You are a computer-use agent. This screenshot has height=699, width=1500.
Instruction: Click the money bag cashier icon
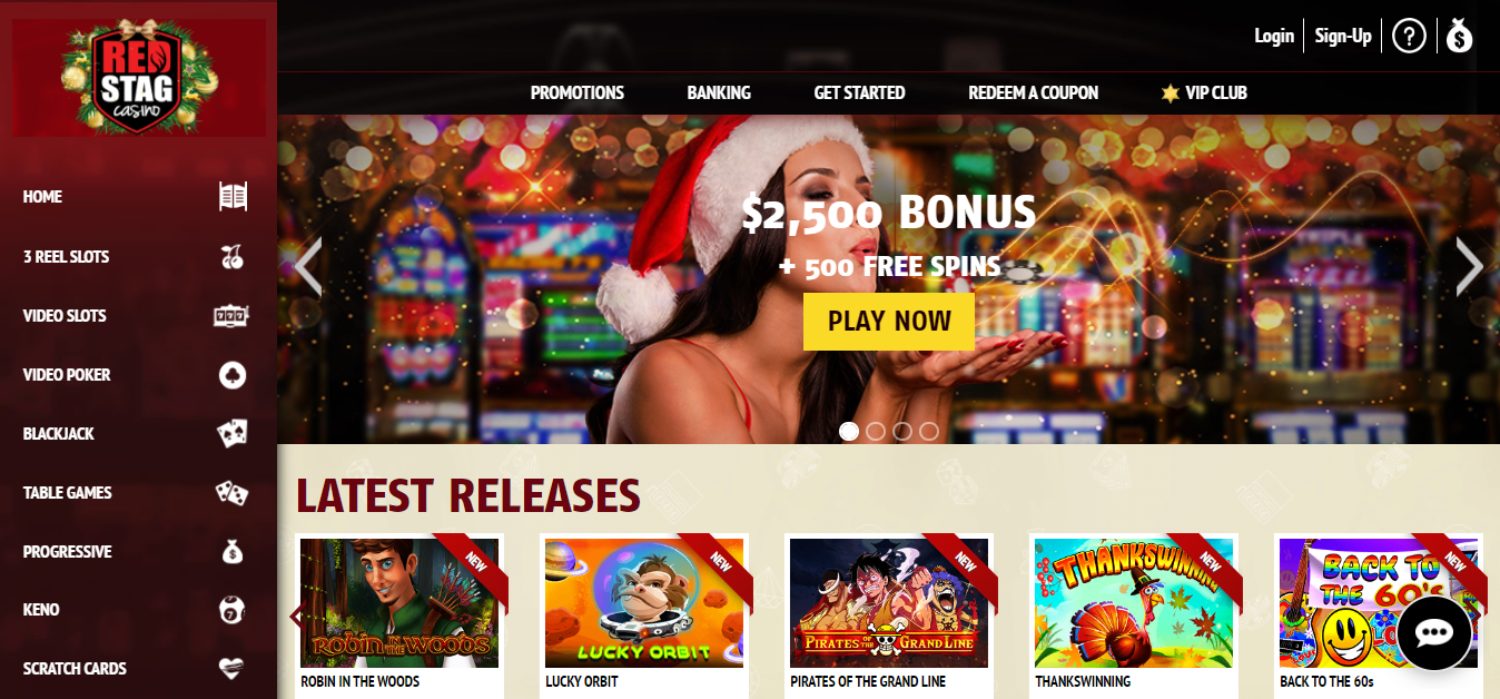pos(1459,36)
